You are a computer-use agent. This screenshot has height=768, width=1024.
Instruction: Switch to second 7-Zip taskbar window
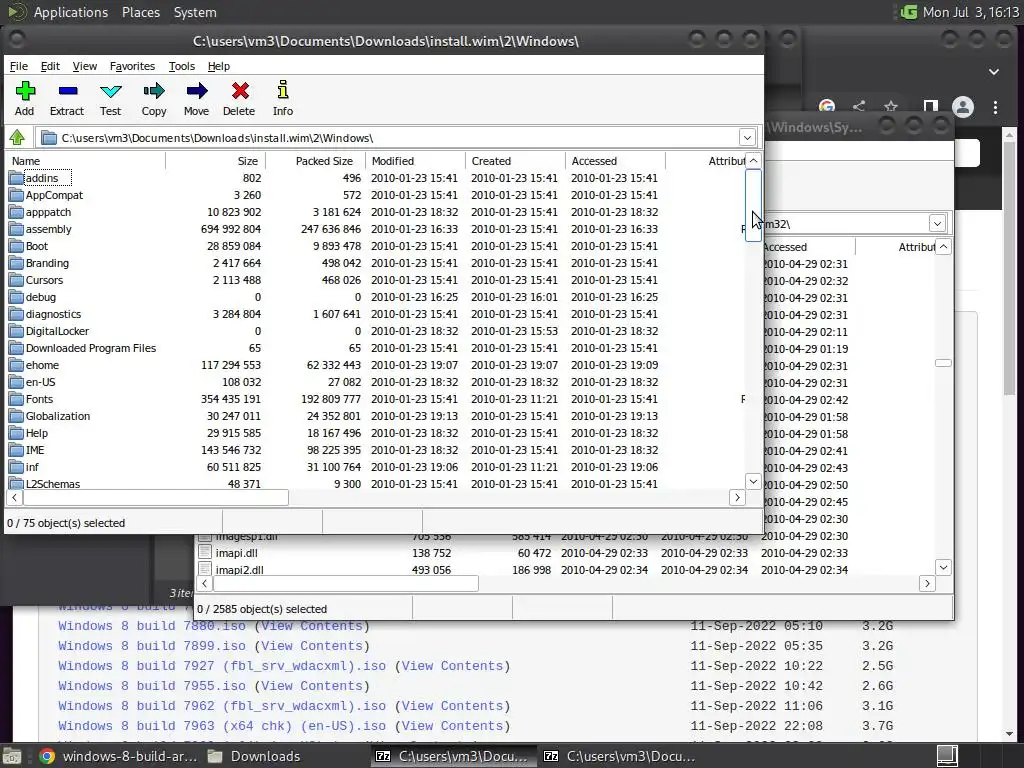[x=620, y=756]
